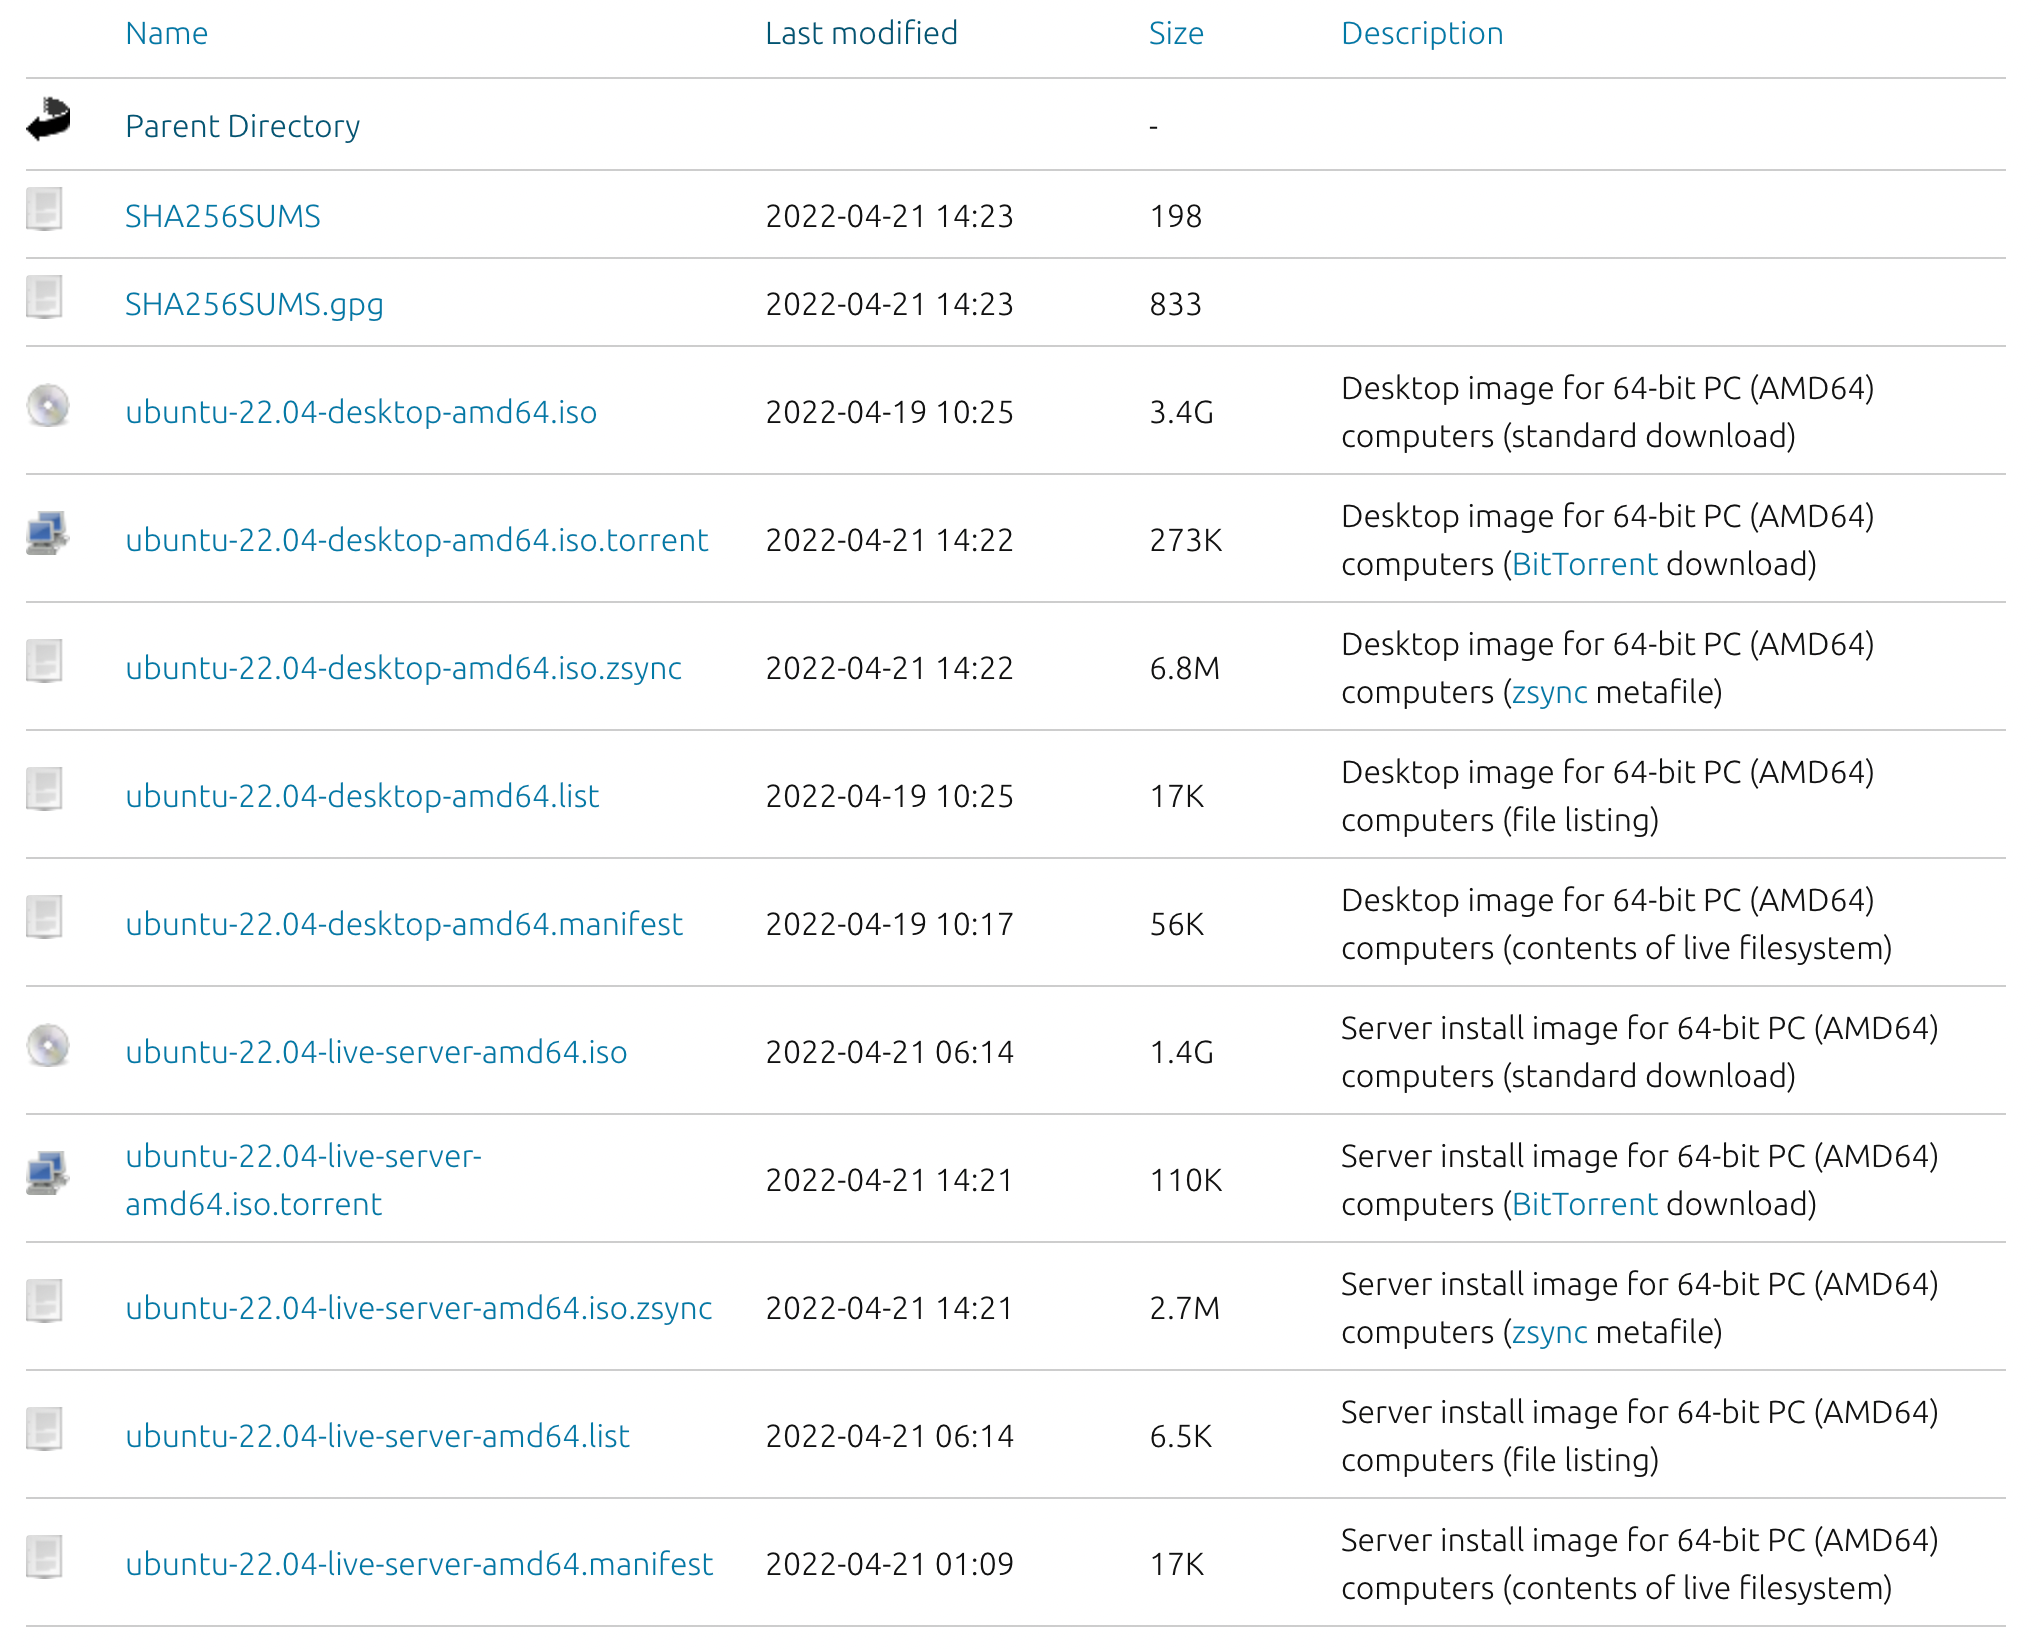This screenshot has height=1650, width=2042.
Task: Download ubuntu-22.04-live-server-amd64.iso
Action: (x=375, y=1053)
